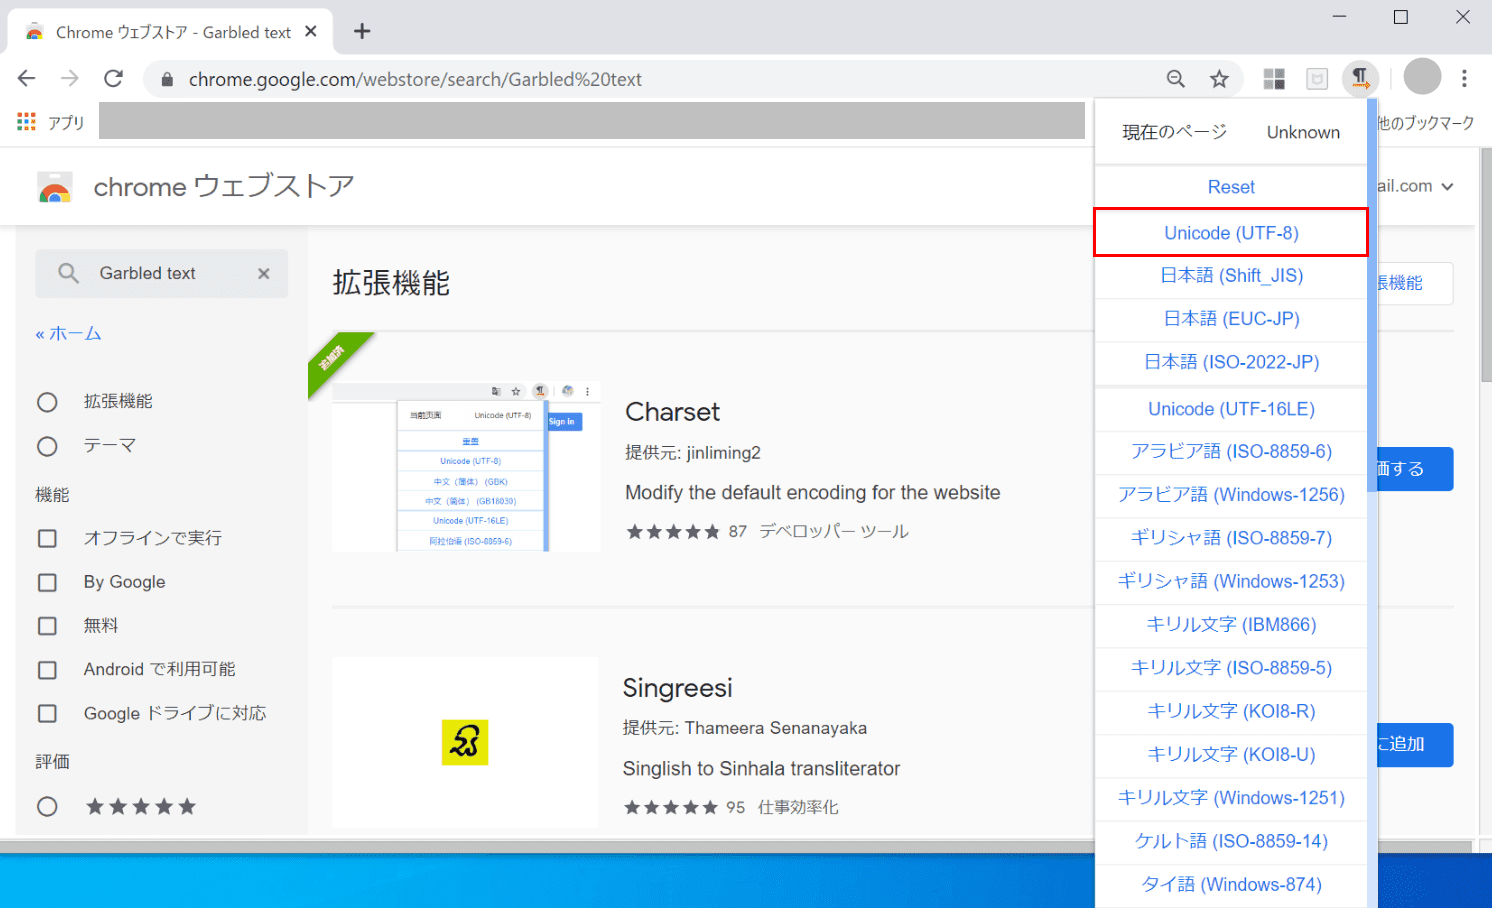View site security lock info
This screenshot has width=1492, height=908.
pyautogui.click(x=167, y=79)
